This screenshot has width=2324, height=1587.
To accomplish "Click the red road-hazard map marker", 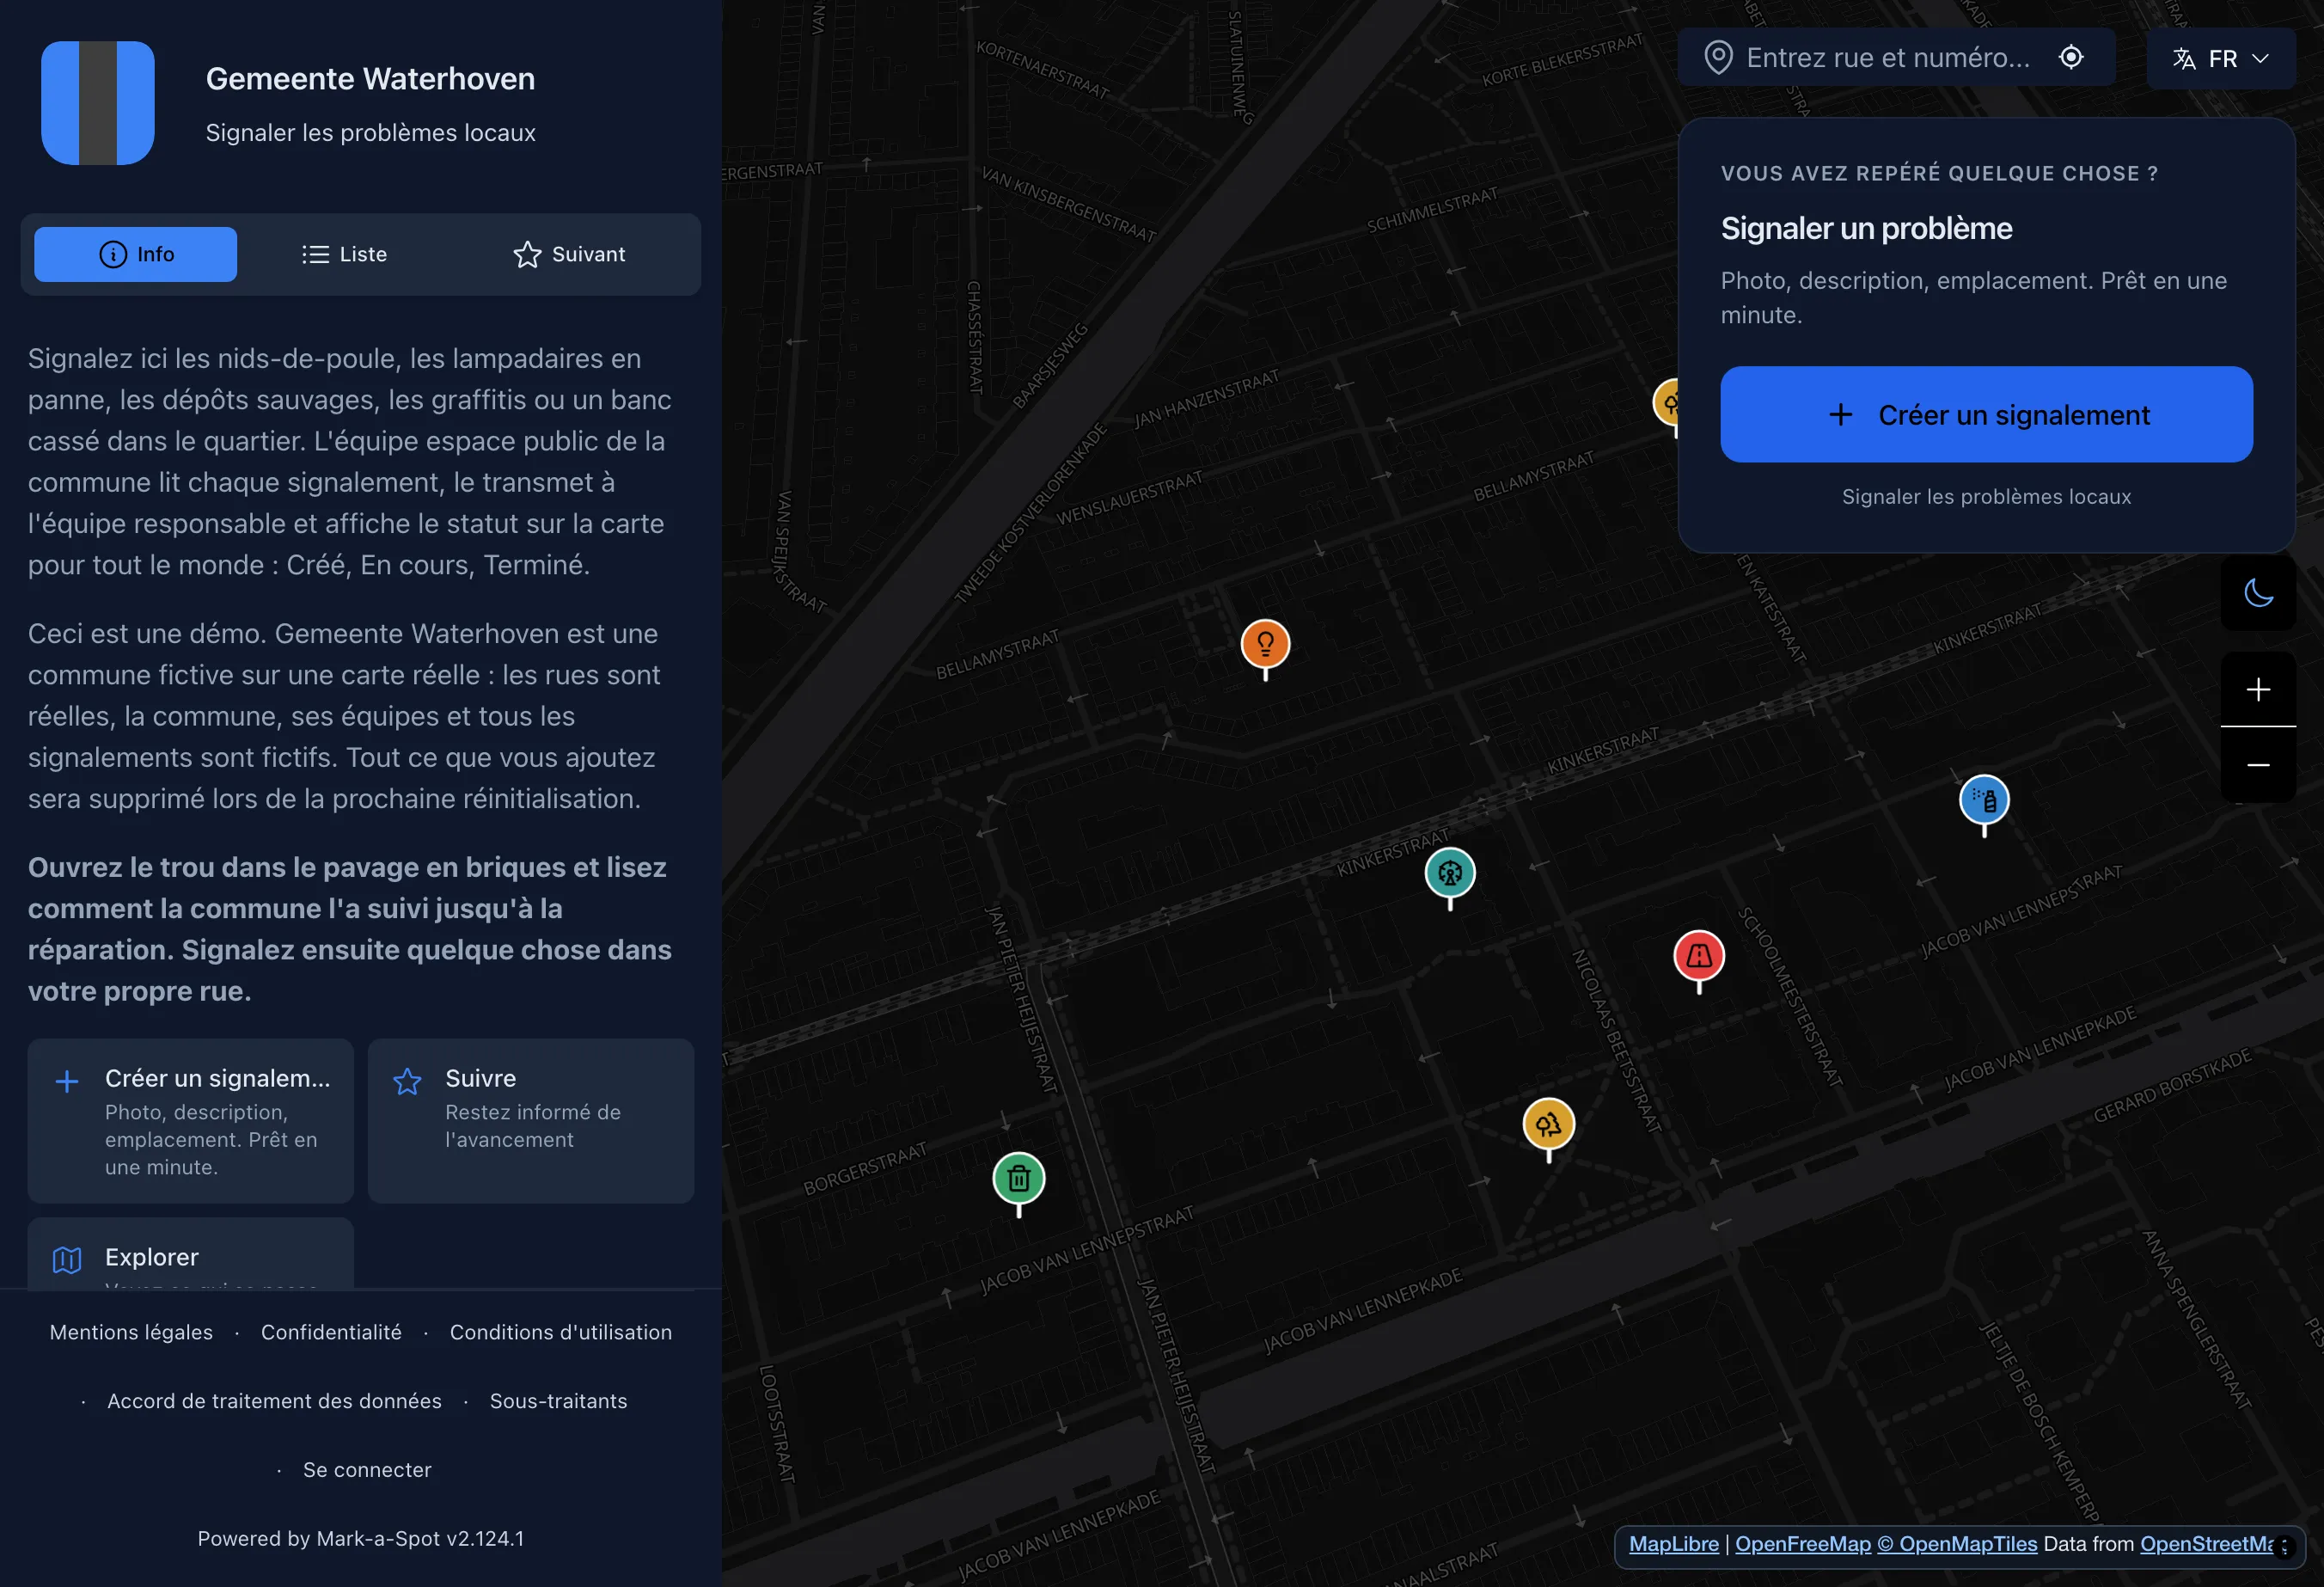I will (1698, 957).
